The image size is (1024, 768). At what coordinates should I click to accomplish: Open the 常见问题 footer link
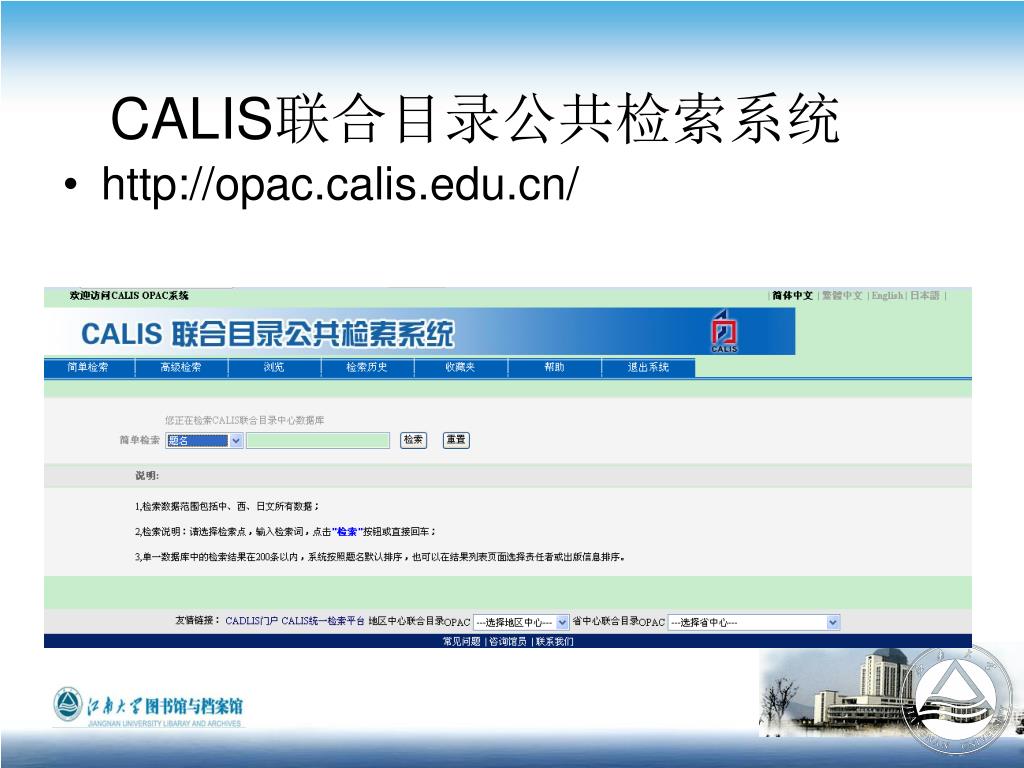[x=462, y=641]
